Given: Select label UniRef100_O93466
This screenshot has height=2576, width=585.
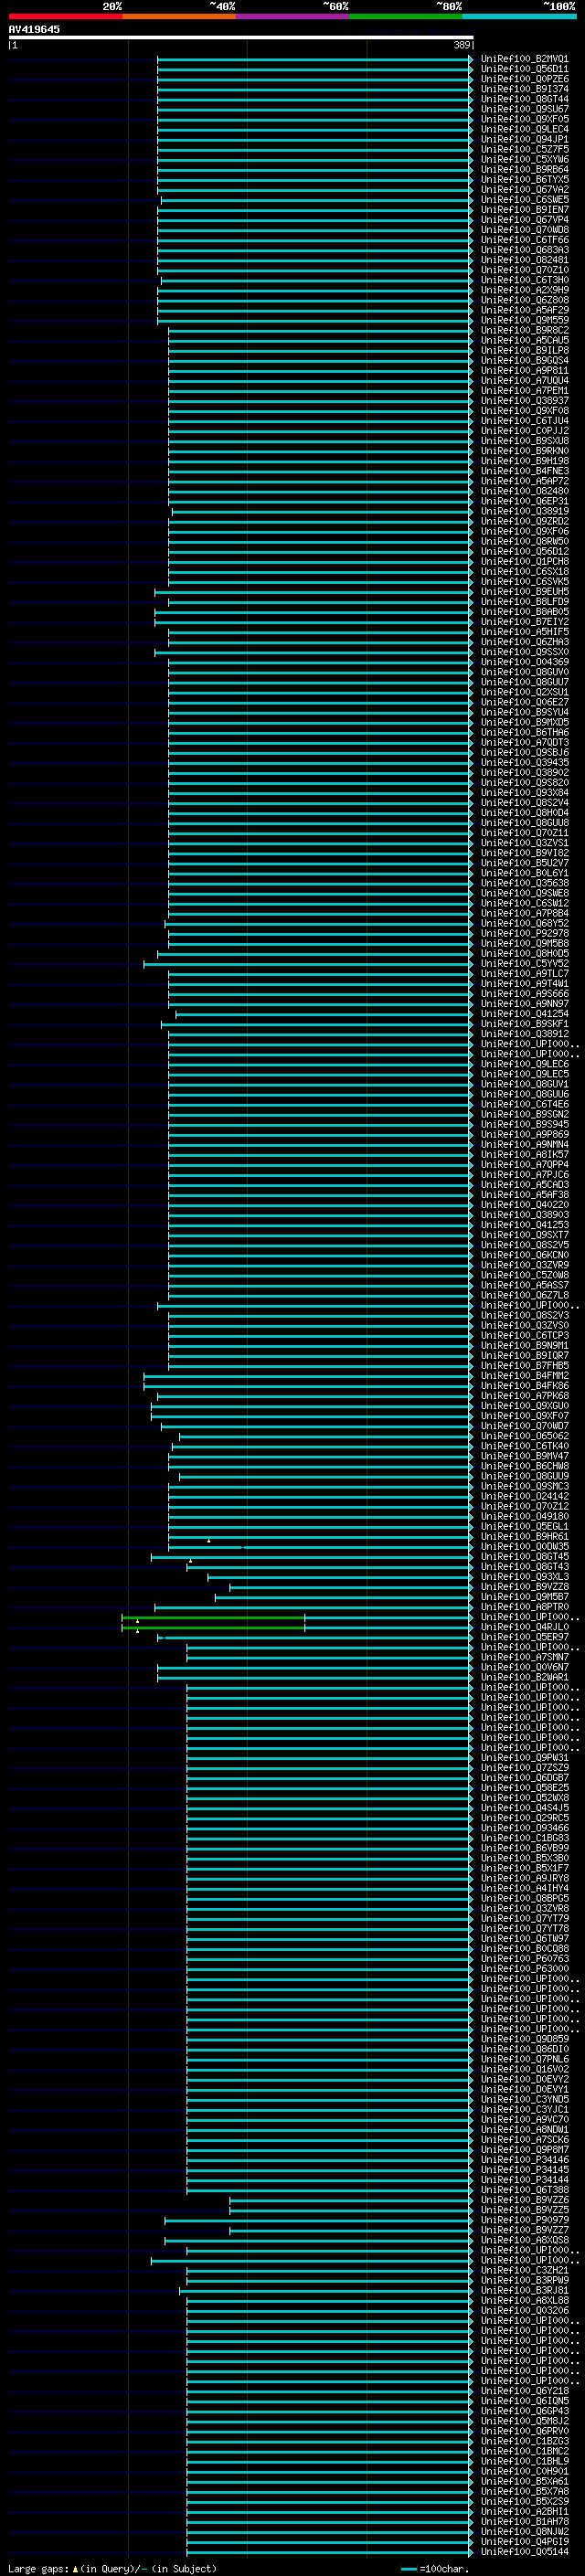Looking at the screenshot, I should [525, 1828].
